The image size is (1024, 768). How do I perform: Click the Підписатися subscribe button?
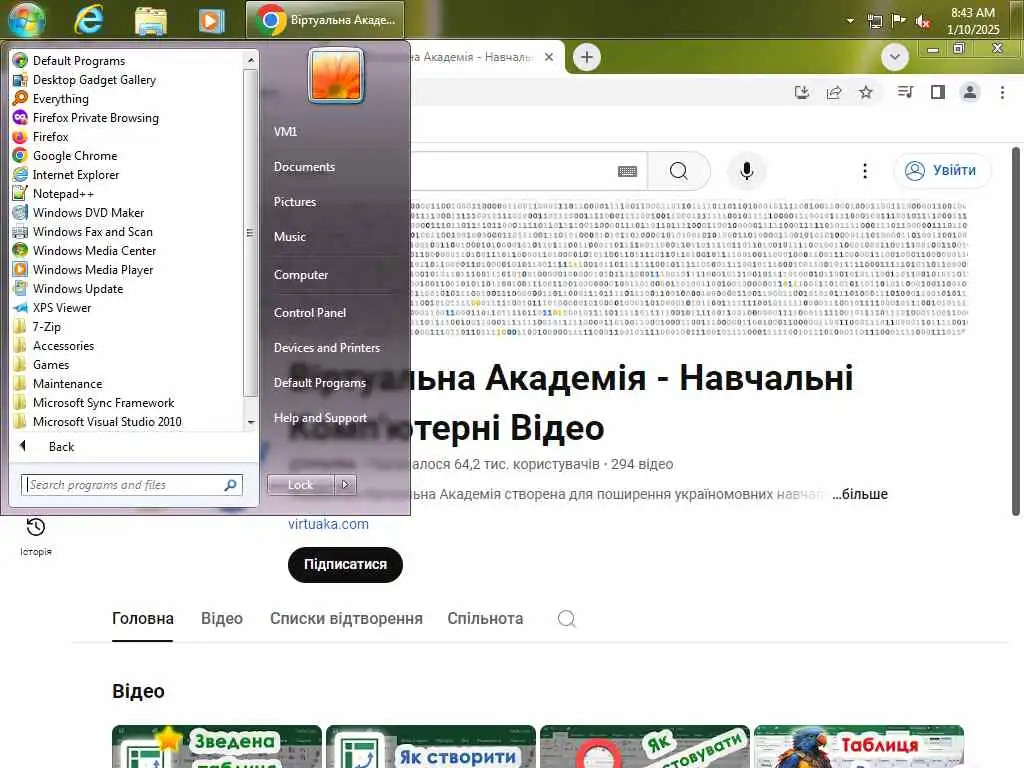click(x=345, y=564)
